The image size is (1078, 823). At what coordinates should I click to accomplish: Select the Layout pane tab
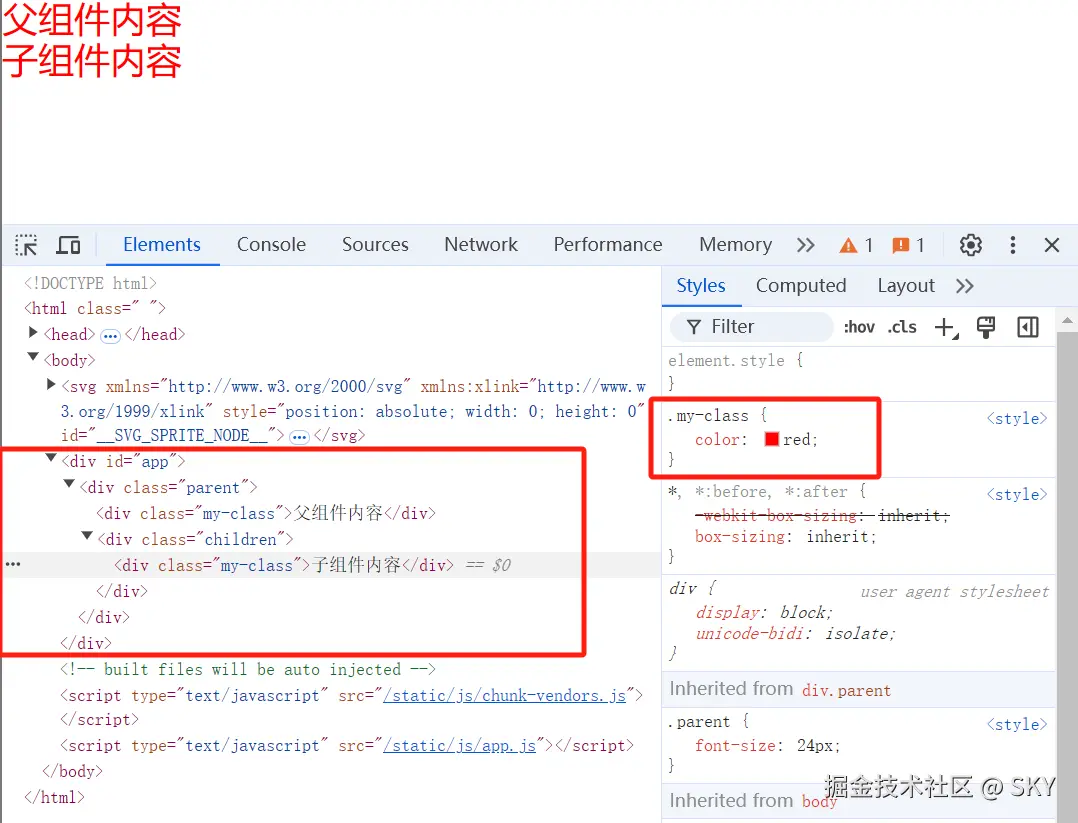[x=906, y=286]
